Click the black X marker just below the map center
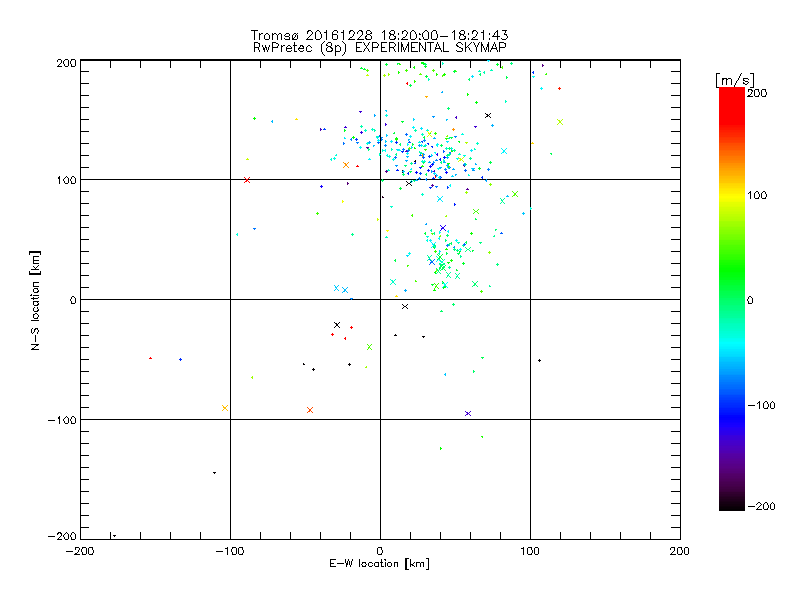Image resolution: width=800 pixels, height=600 pixels. [x=405, y=307]
